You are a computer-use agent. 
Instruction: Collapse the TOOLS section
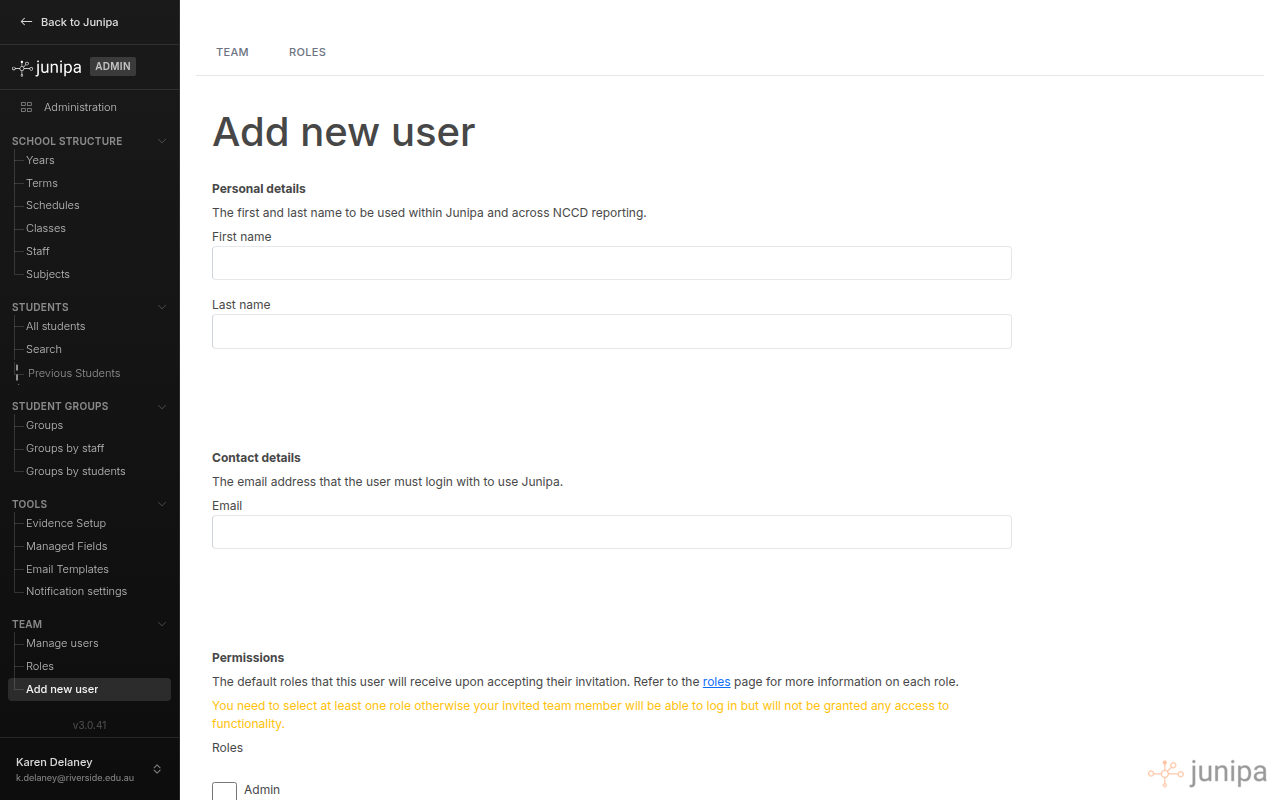pos(161,503)
